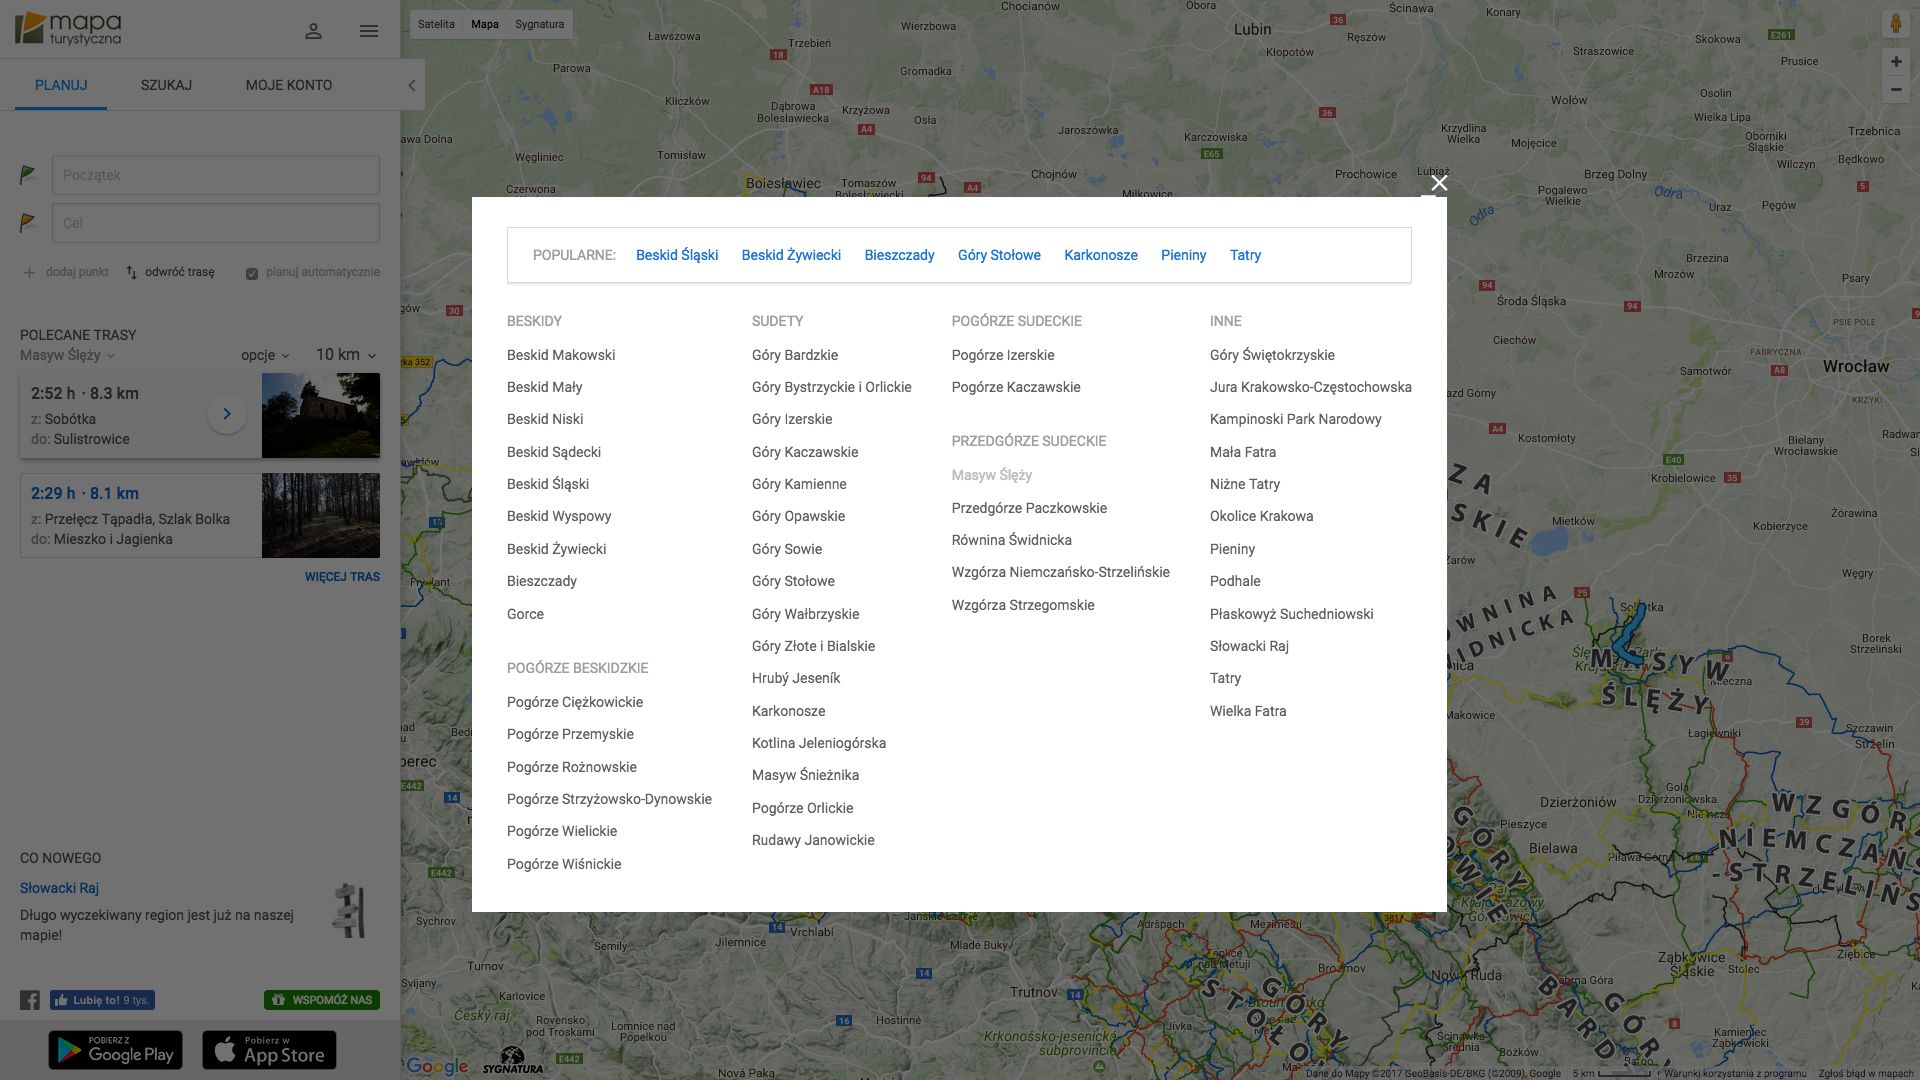Expand the Masyw Ślęży region dropdown

tap(68, 355)
